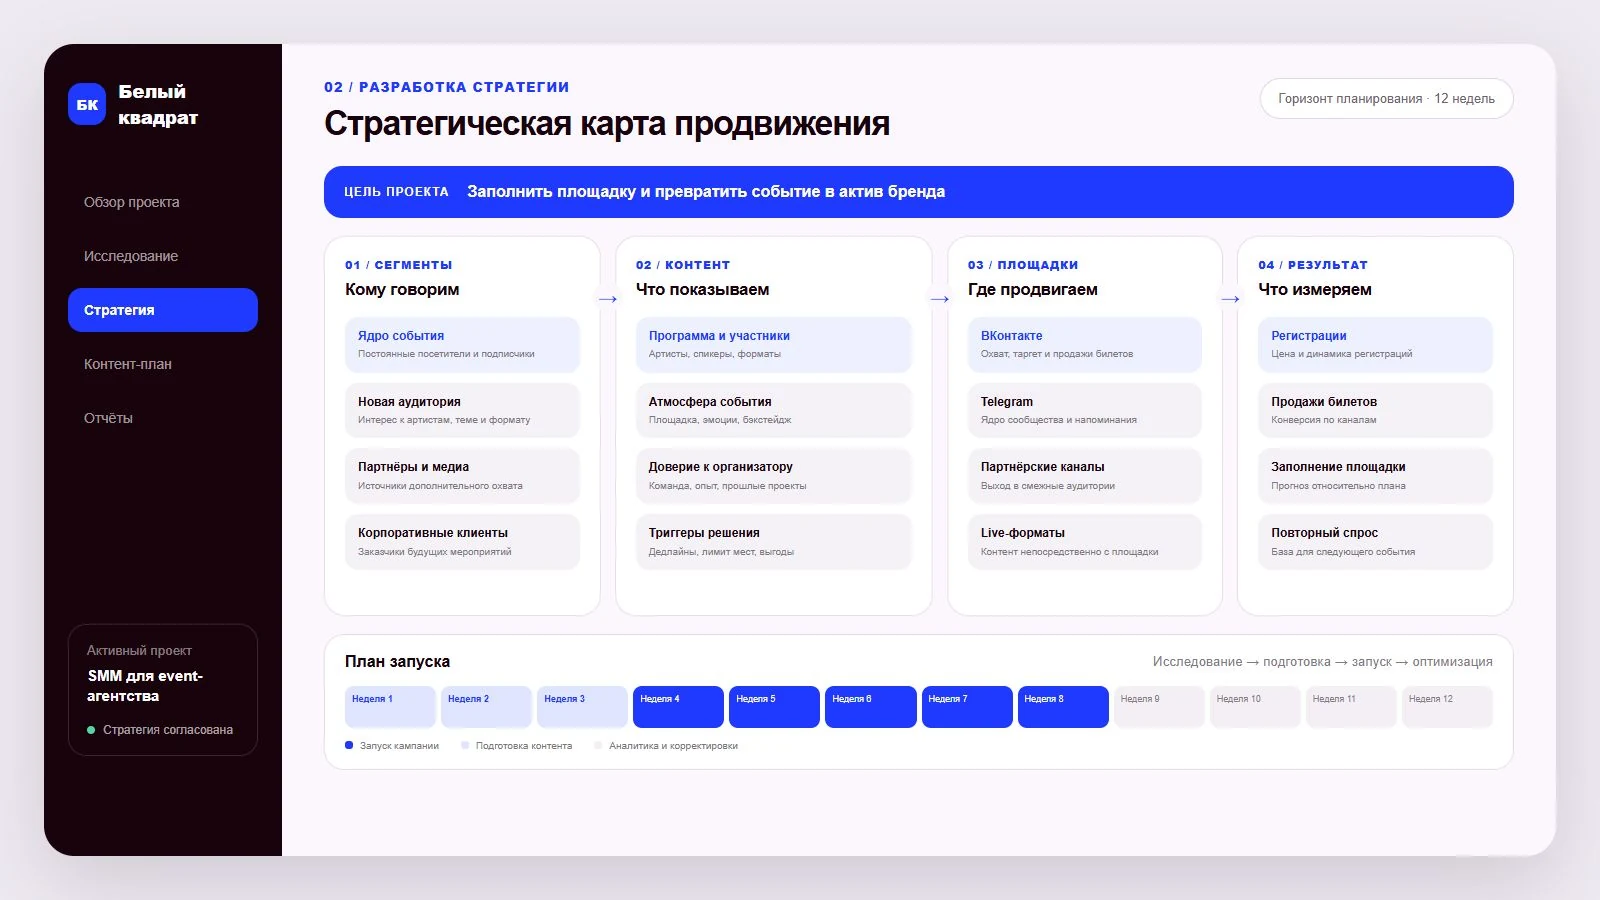Screen dimensions: 1600x900
Task: Select the ВКонтакте channel card
Action: coord(1084,345)
